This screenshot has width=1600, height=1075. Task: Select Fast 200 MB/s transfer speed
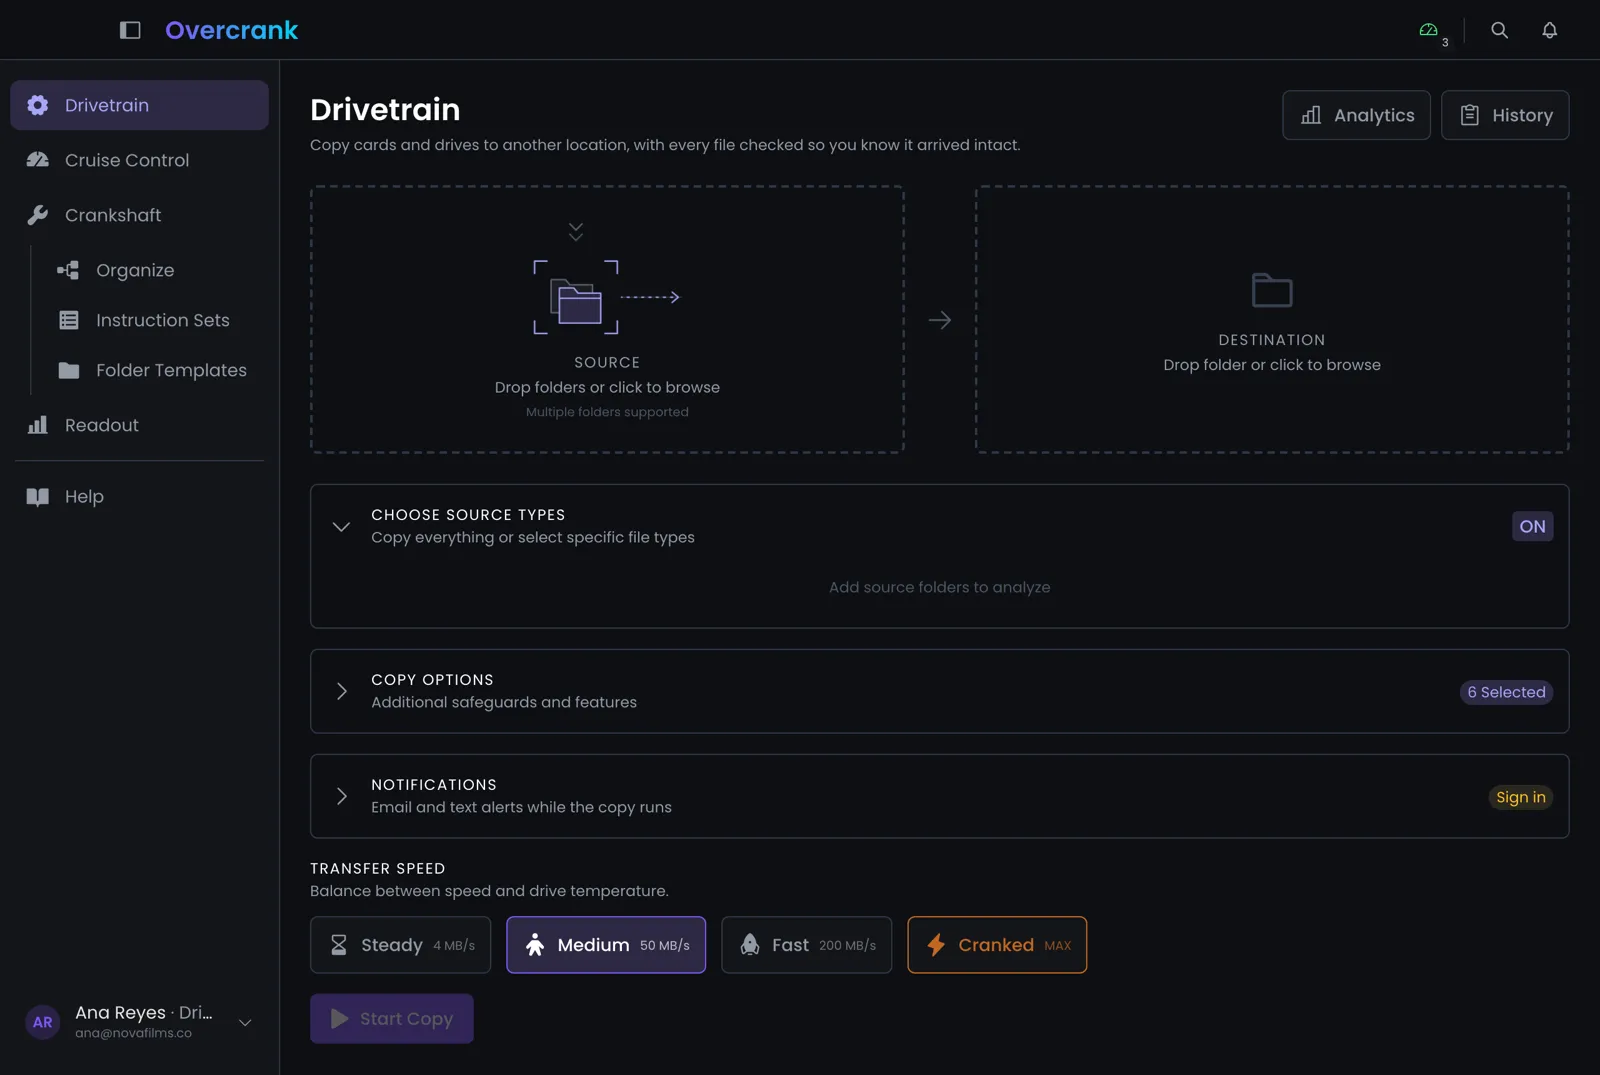point(806,945)
